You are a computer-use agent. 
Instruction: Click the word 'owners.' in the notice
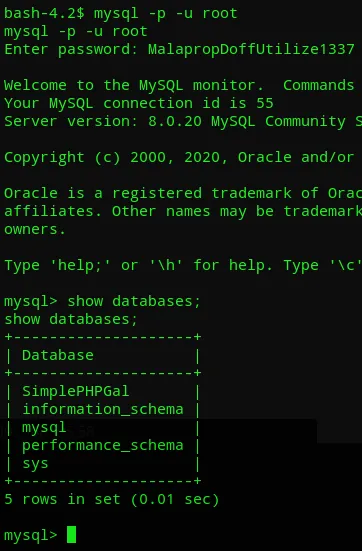35,229
